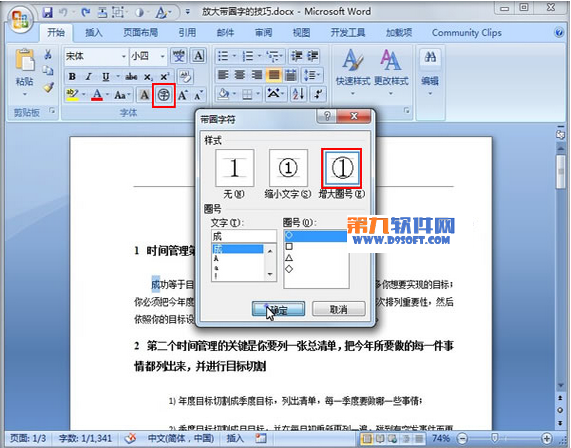The width and height of the screenshot is (571, 448).
Task: Click the Copy icon
Action: (x=48, y=70)
